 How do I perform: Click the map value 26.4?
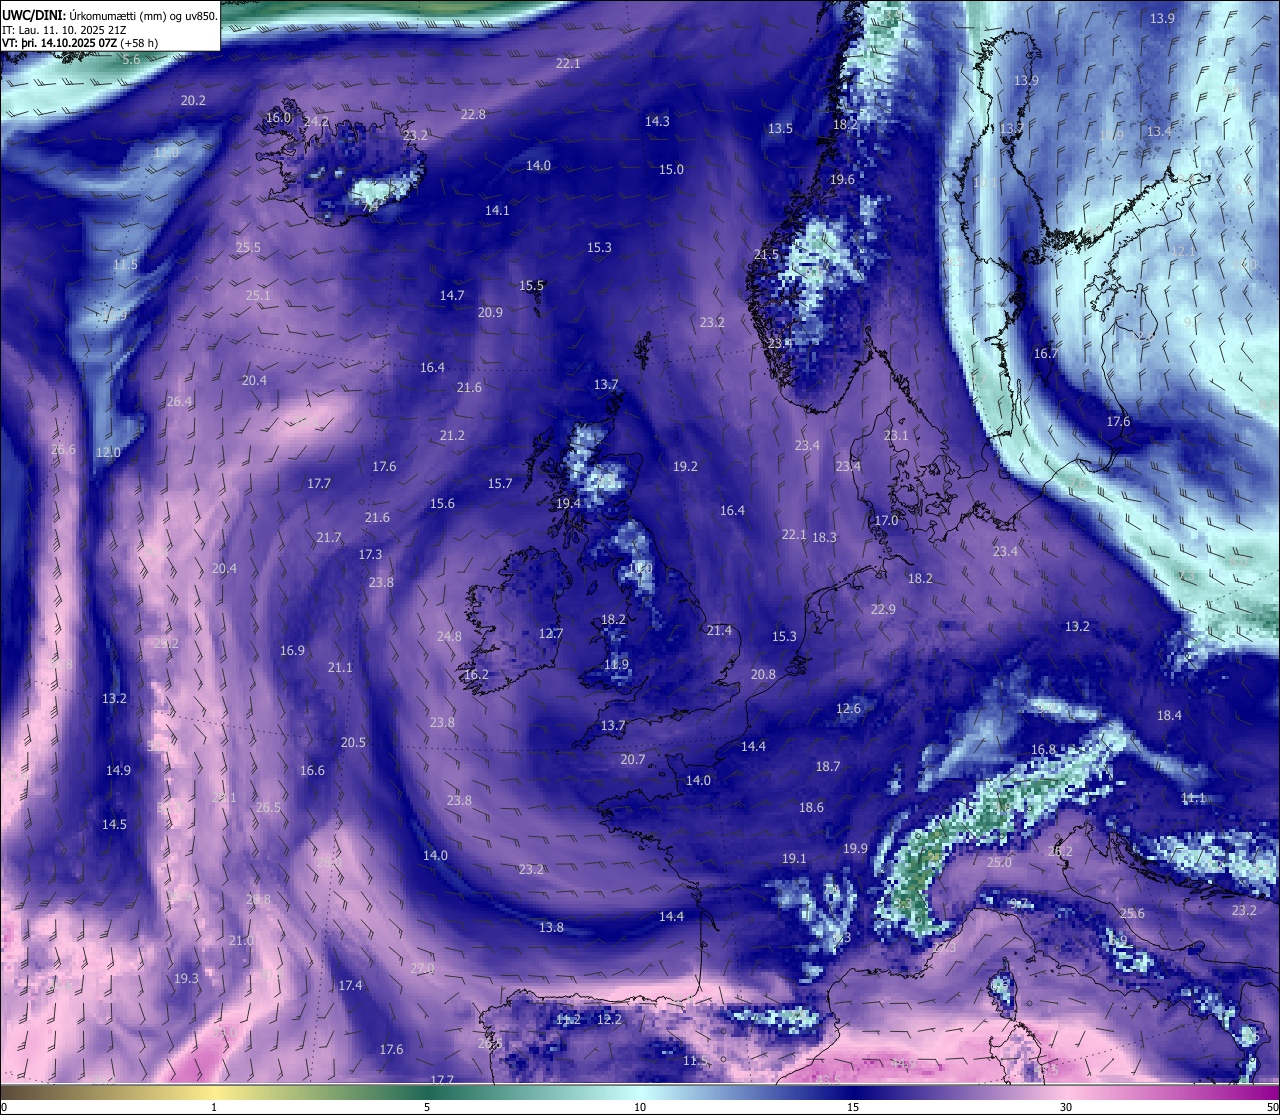[x=179, y=402]
